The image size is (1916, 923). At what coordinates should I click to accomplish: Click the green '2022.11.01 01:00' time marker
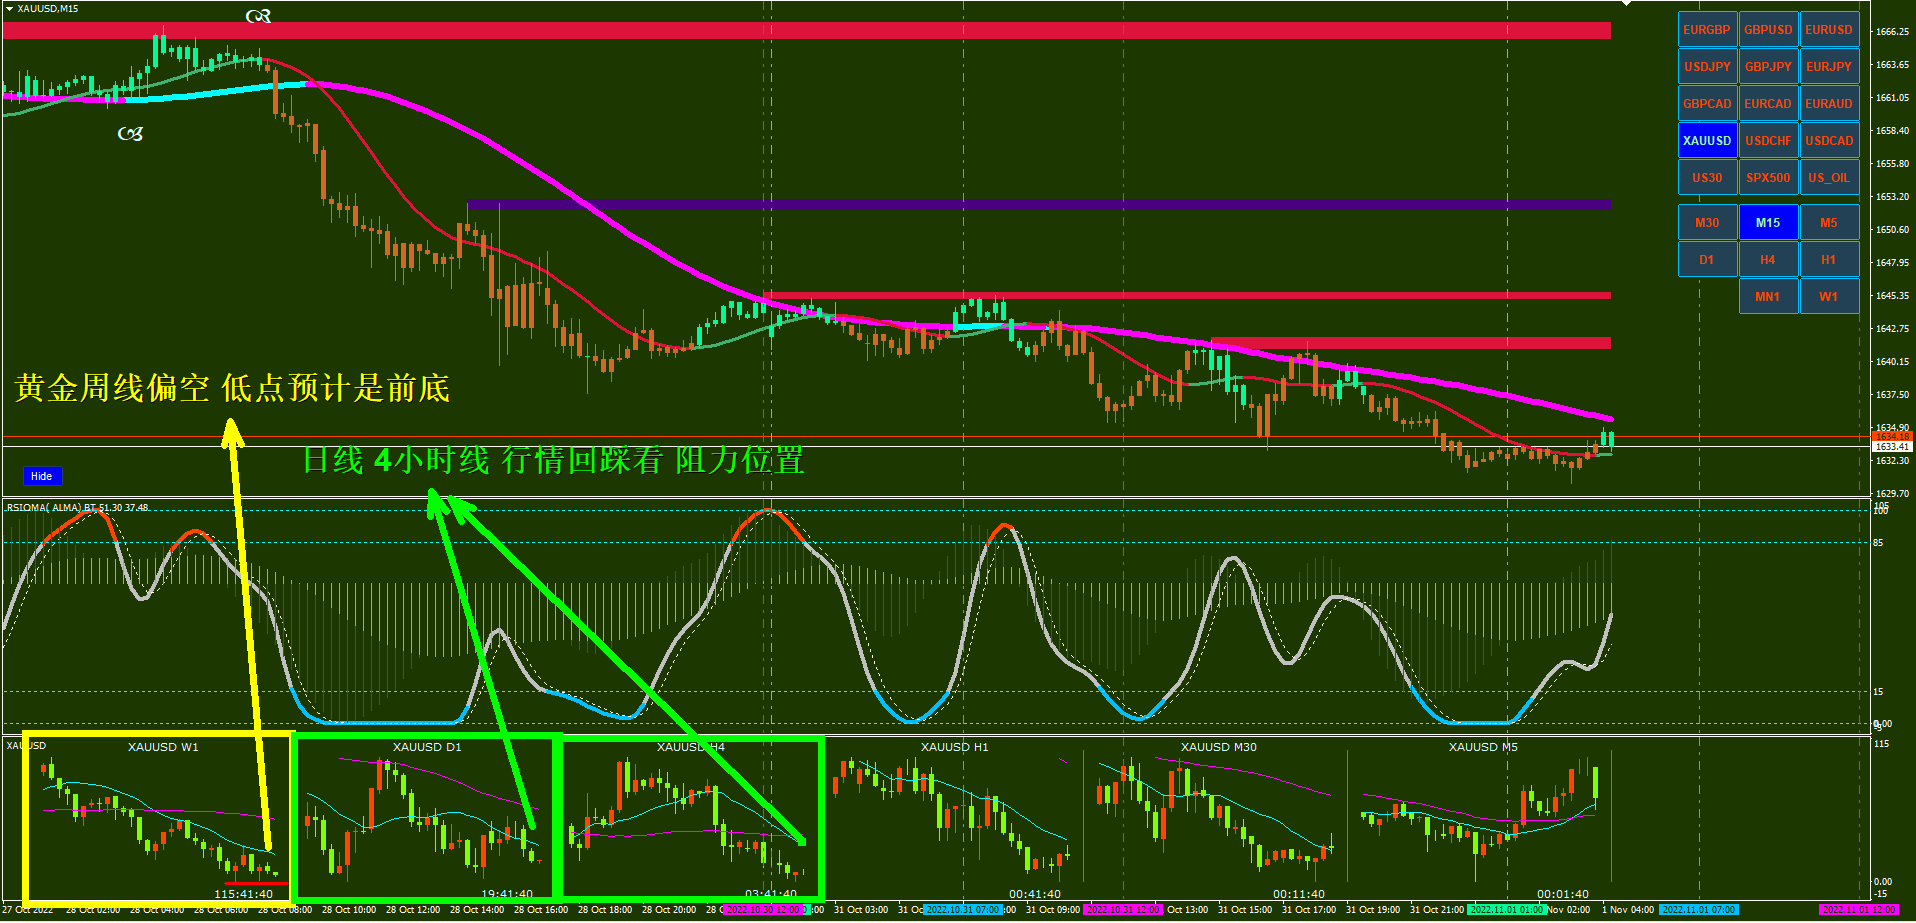1507,910
